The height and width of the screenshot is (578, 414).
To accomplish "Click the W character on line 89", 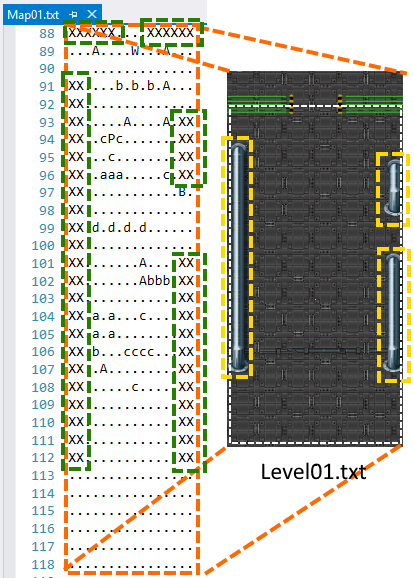I will [x=135, y=51].
